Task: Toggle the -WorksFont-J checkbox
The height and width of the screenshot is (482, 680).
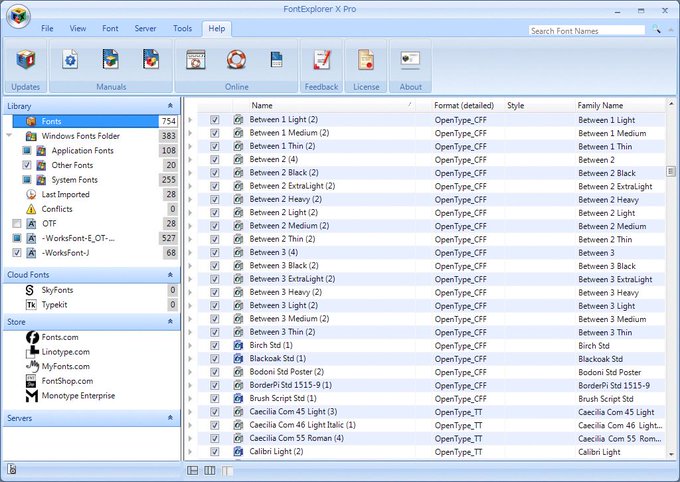Action: (x=16, y=253)
